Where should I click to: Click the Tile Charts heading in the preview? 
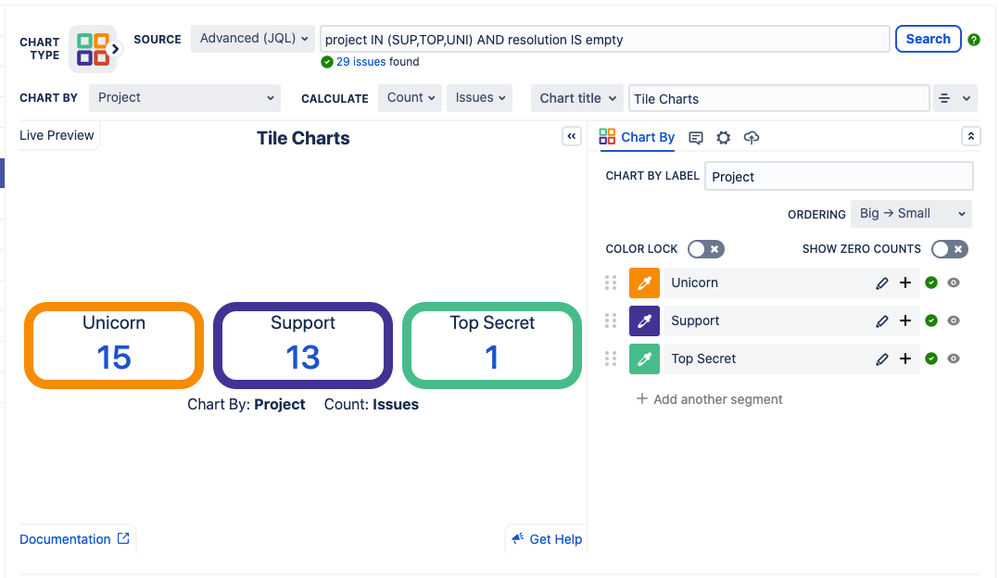(x=303, y=138)
